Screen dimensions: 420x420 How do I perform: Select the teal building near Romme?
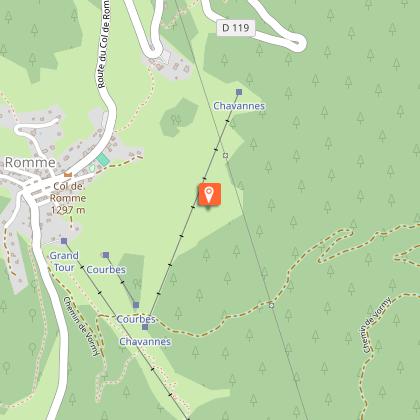click(x=103, y=160)
